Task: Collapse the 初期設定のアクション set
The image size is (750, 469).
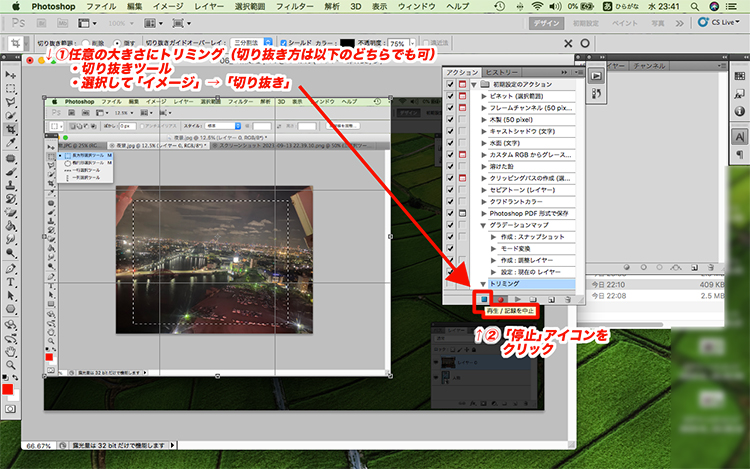Action: pos(474,85)
